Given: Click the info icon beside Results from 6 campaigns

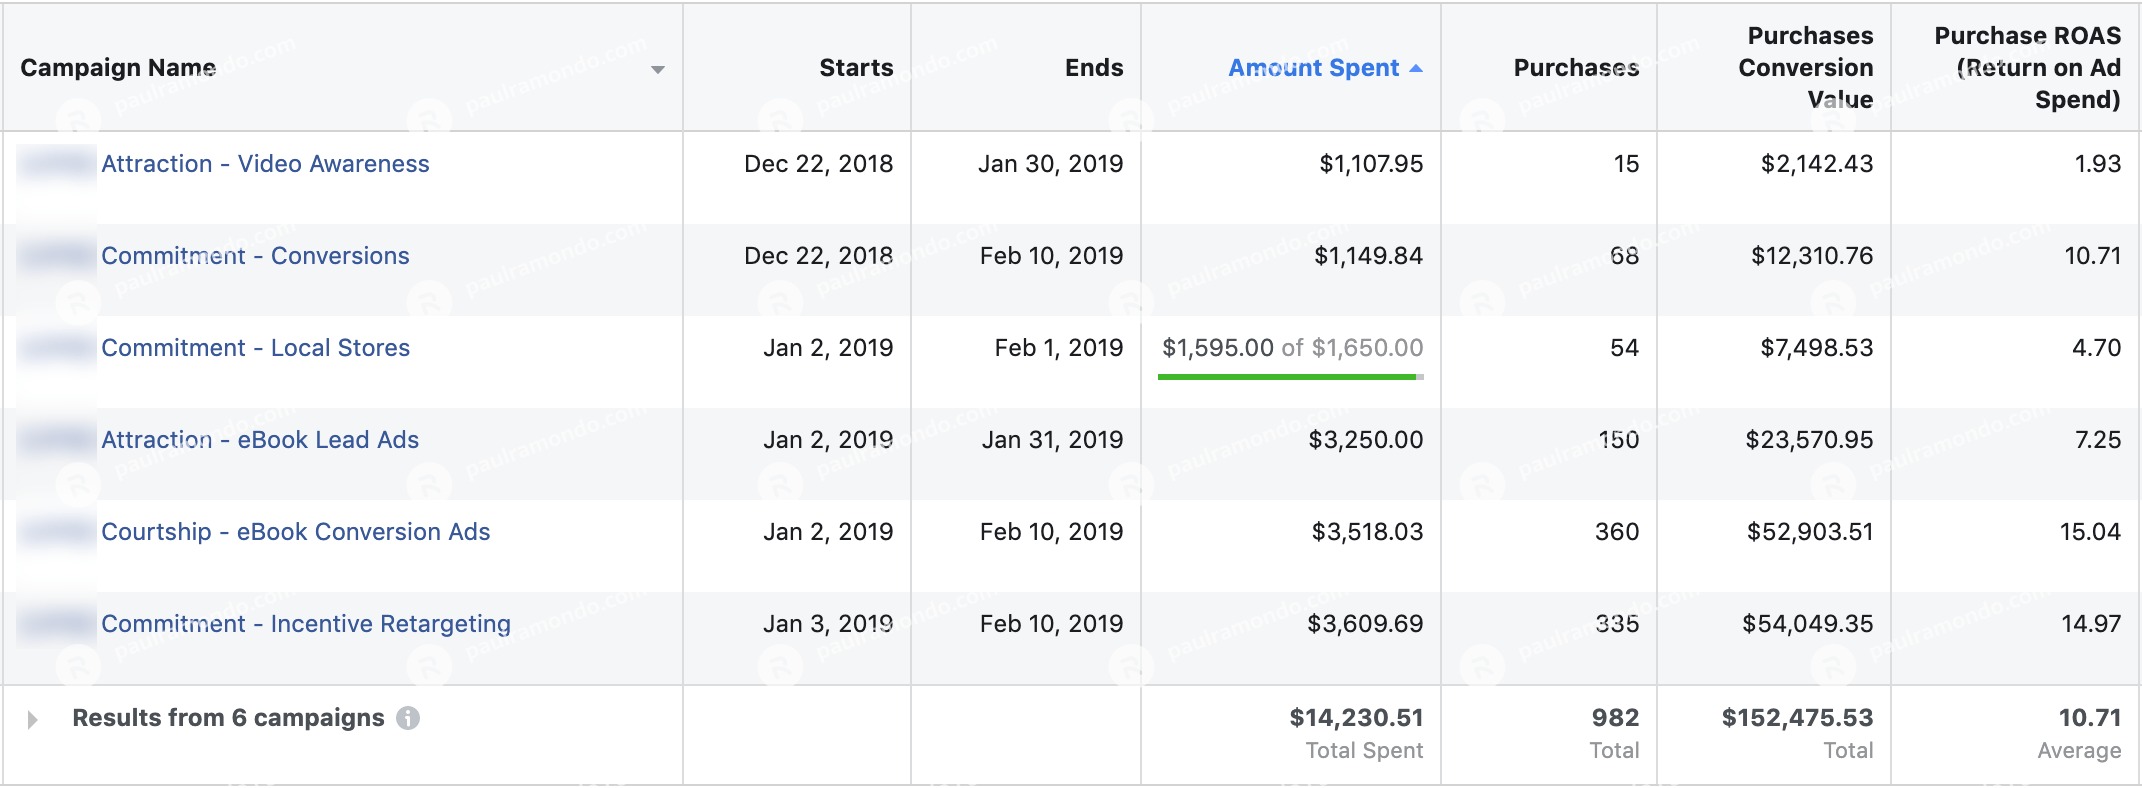Looking at the screenshot, I should [x=408, y=718].
